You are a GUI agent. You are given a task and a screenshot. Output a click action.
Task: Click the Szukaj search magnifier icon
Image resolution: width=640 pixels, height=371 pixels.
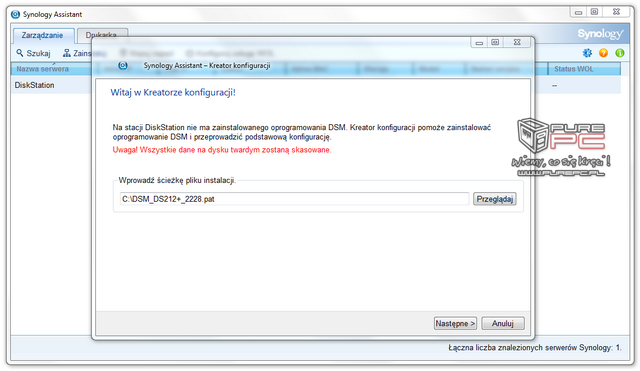[x=19, y=53]
